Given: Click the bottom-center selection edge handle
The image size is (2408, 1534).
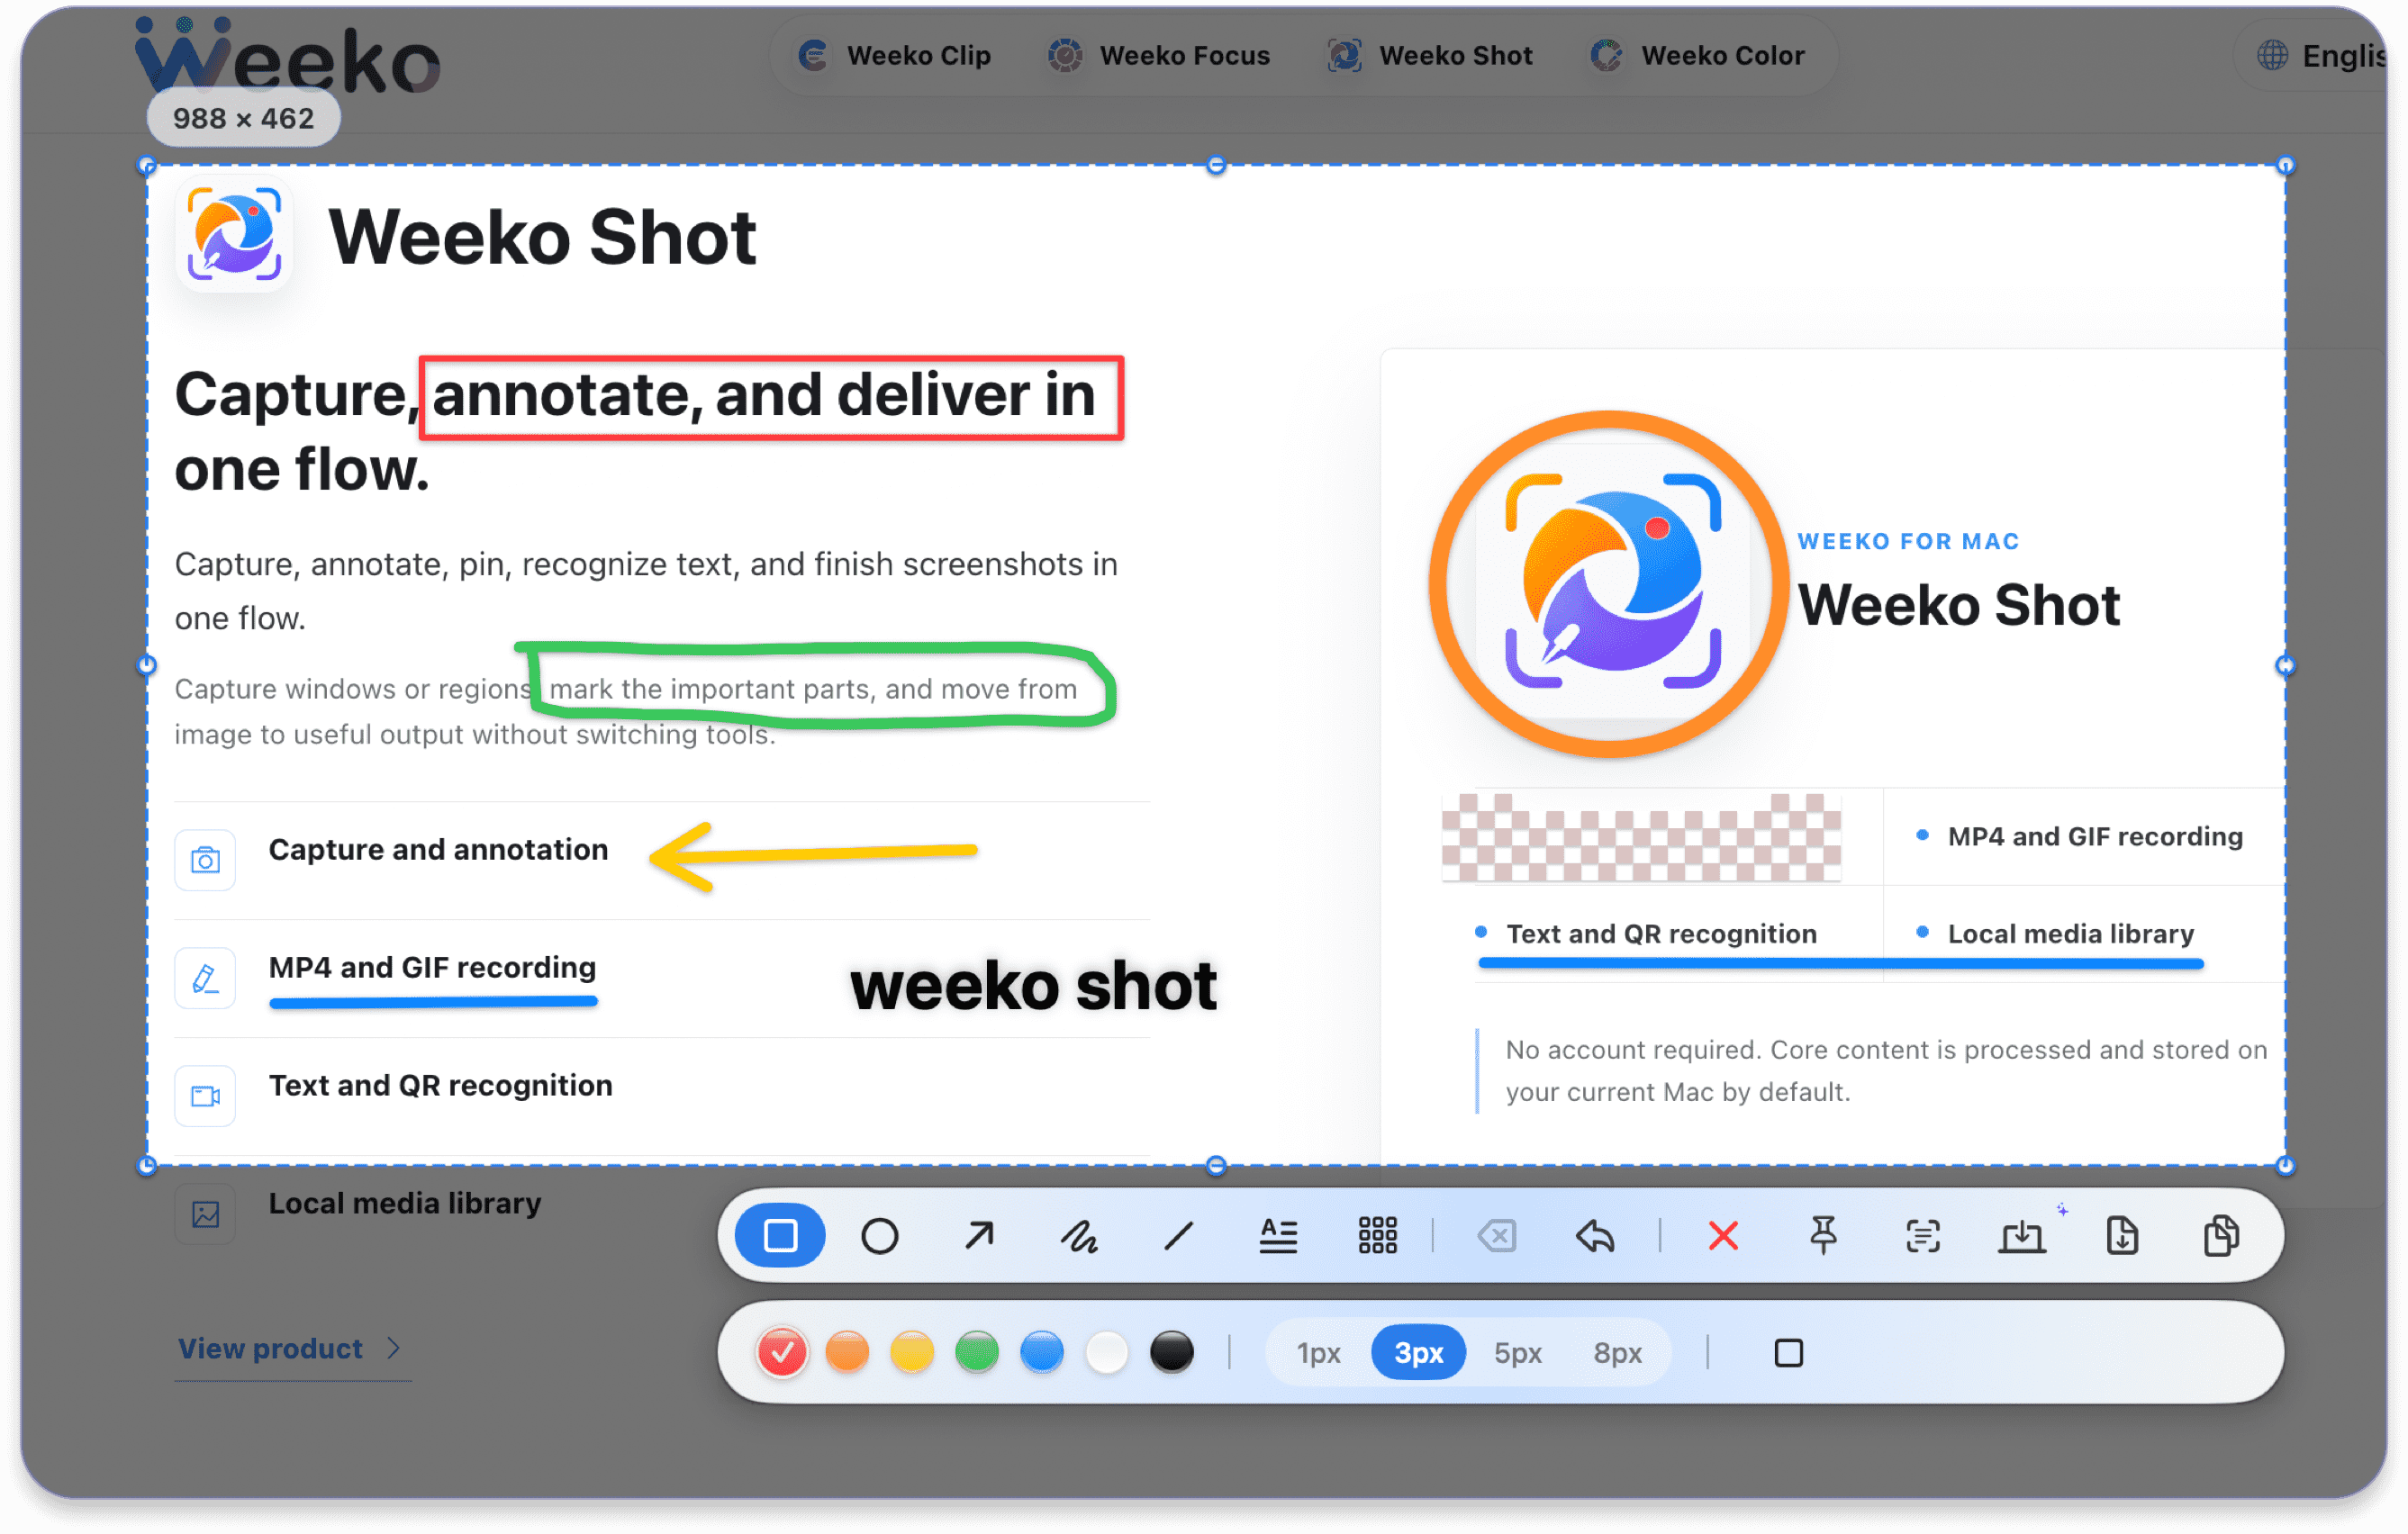Looking at the screenshot, I should (1216, 1165).
